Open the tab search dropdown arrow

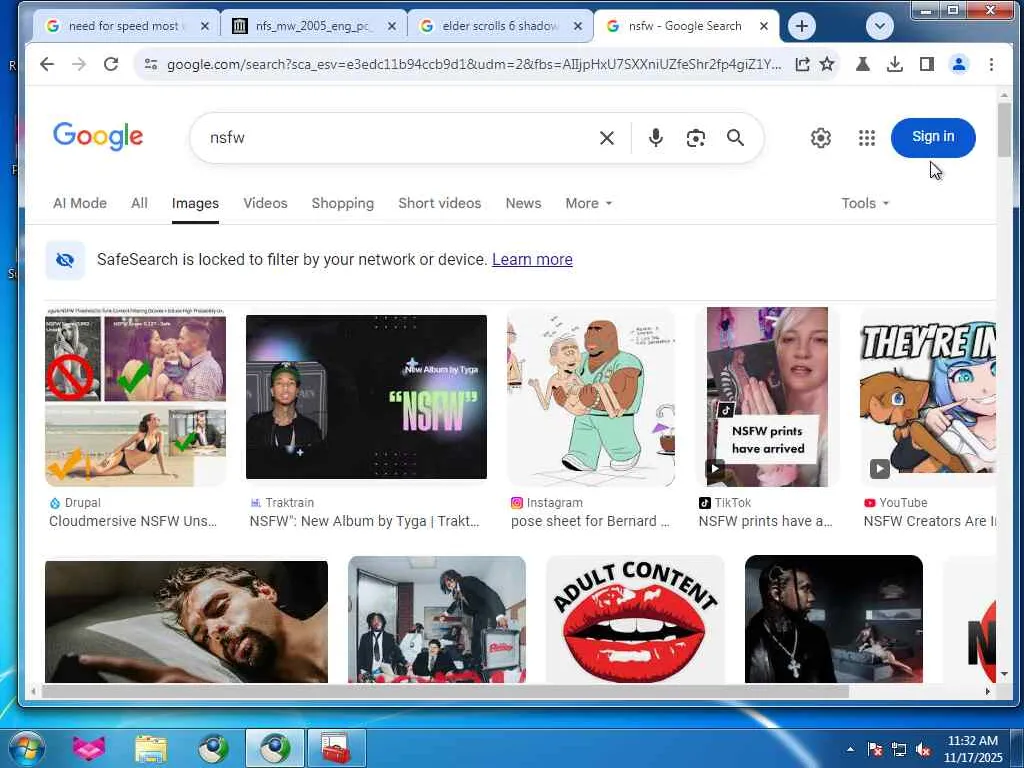[880, 26]
